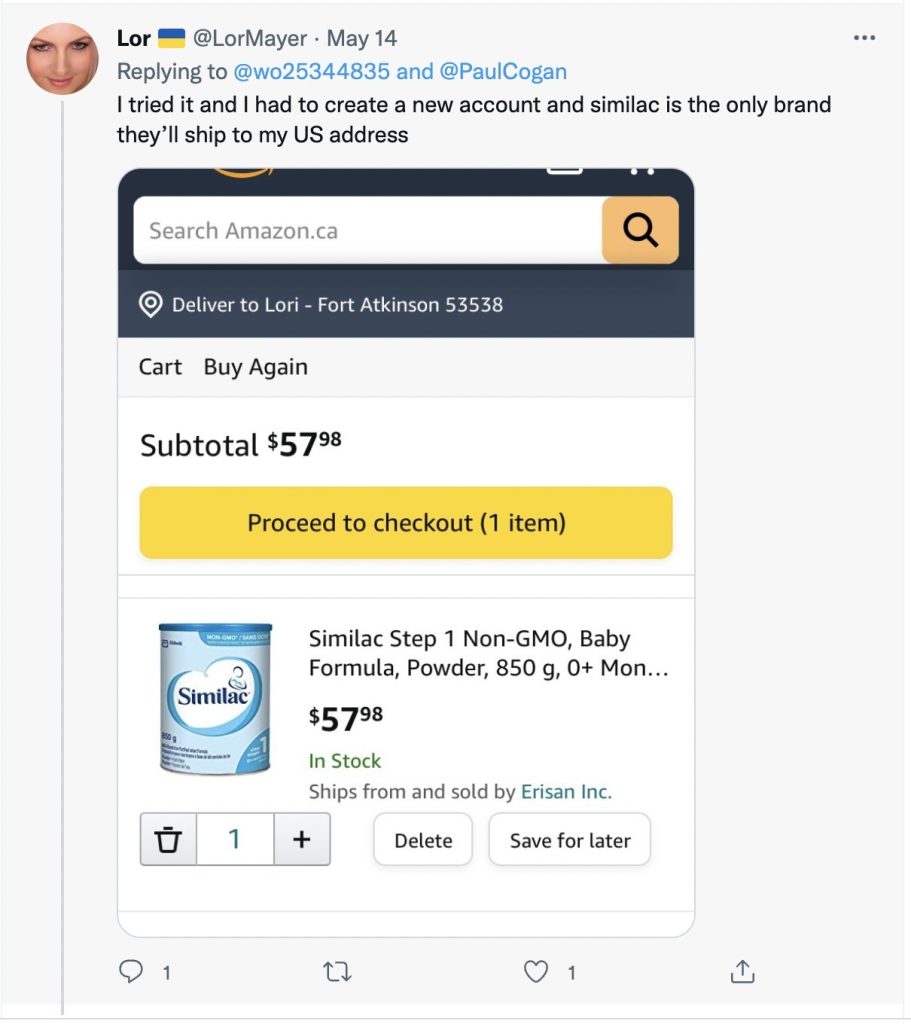Click the Similac product image
This screenshot has width=911, height=1024.
pos(215,698)
